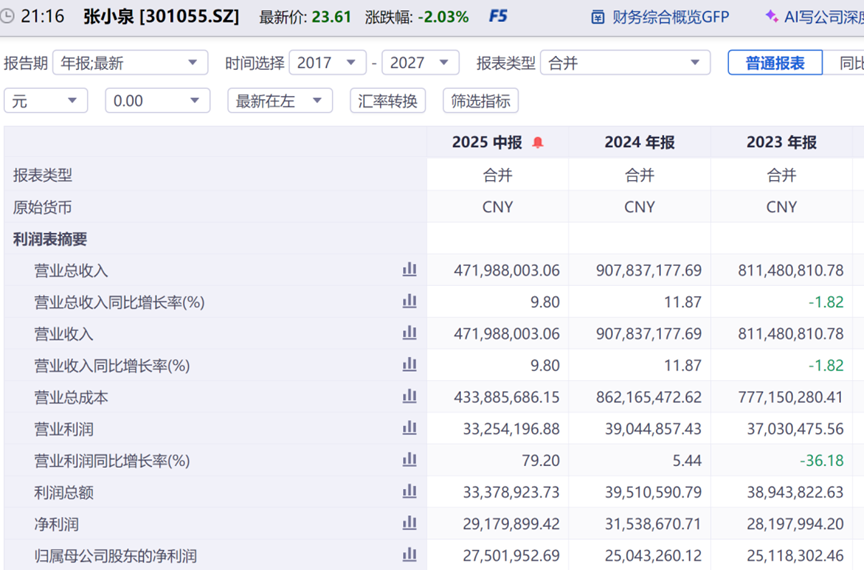The height and width of the screenshot is (570, 864).
Task: Open the 2017 start year dropdown
Action: point(327,63)
